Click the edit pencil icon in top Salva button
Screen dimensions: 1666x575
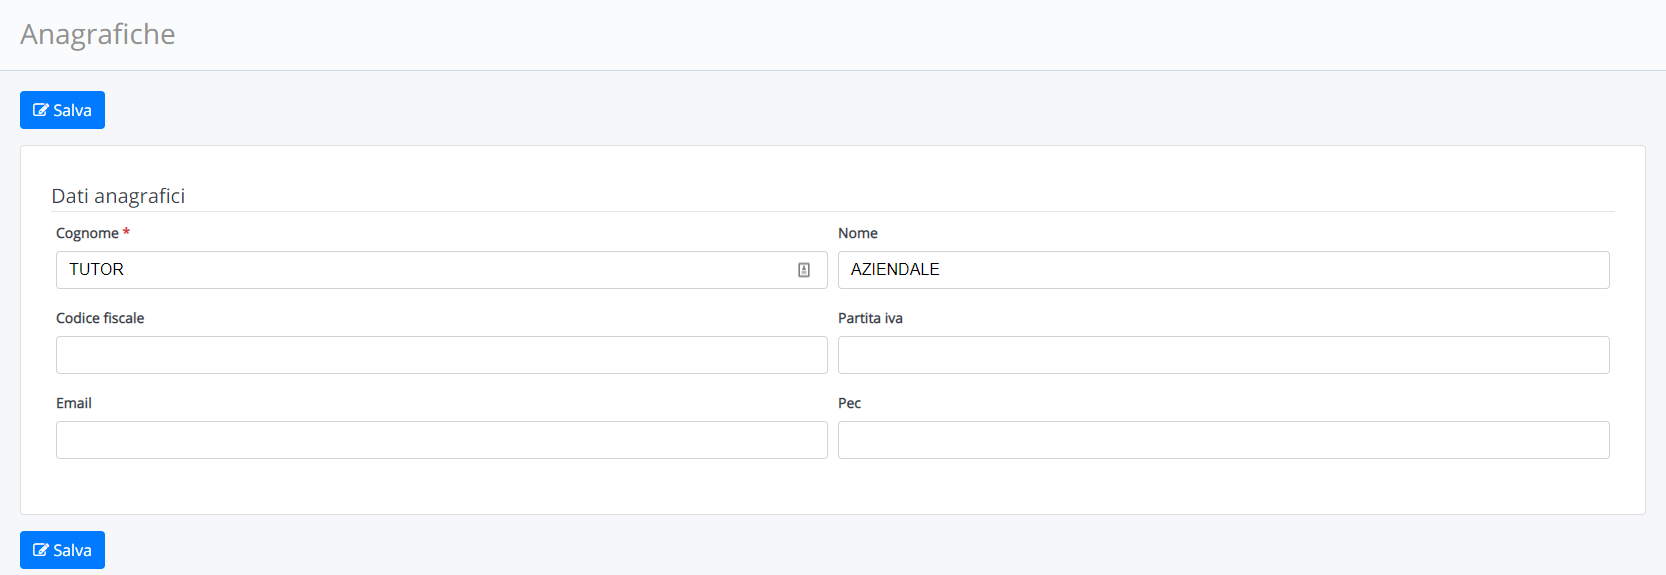pyautogui.click(x=41, y=110)
